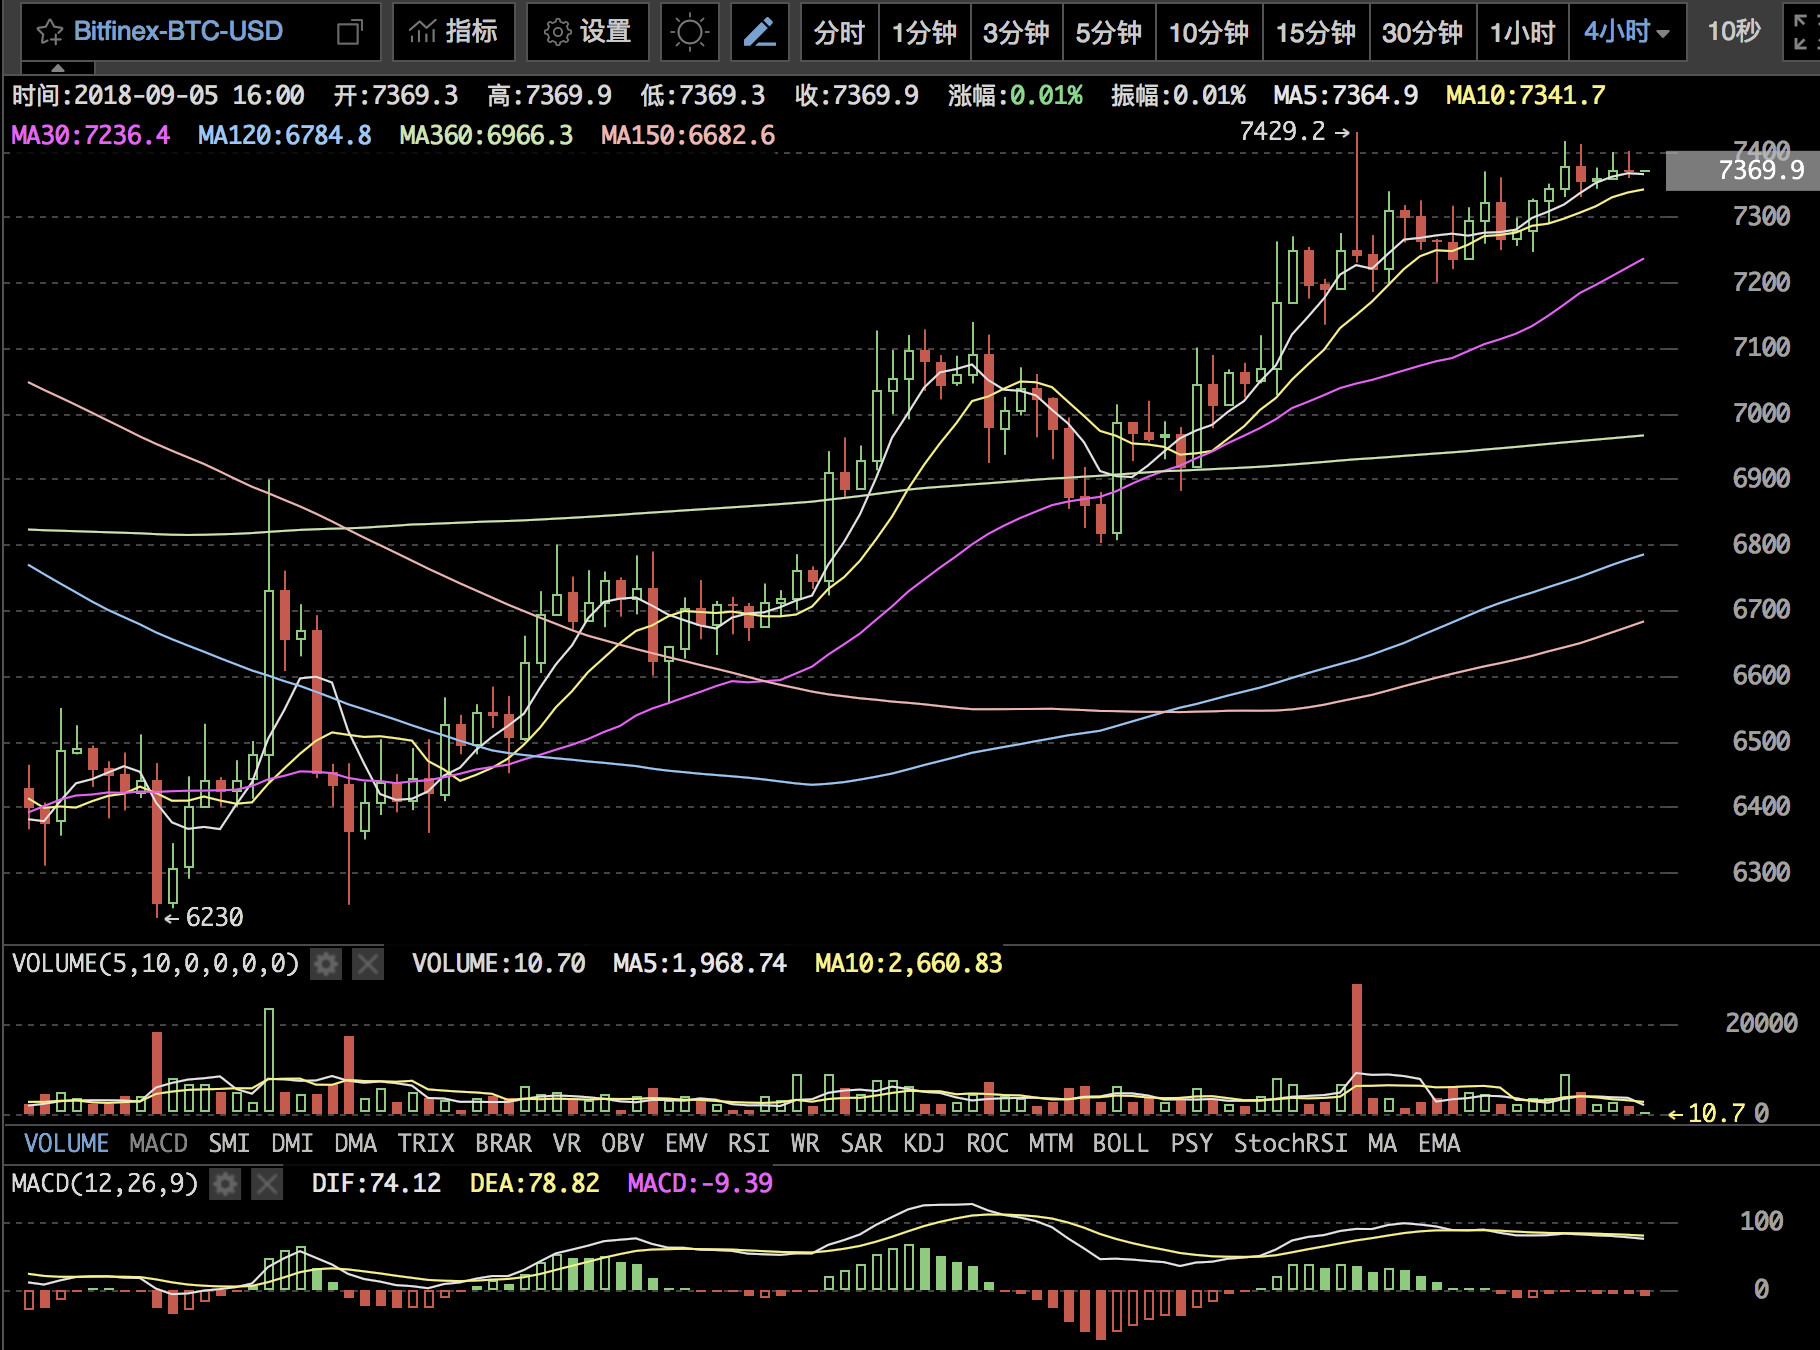Open the 设置 settings menu

588,32
